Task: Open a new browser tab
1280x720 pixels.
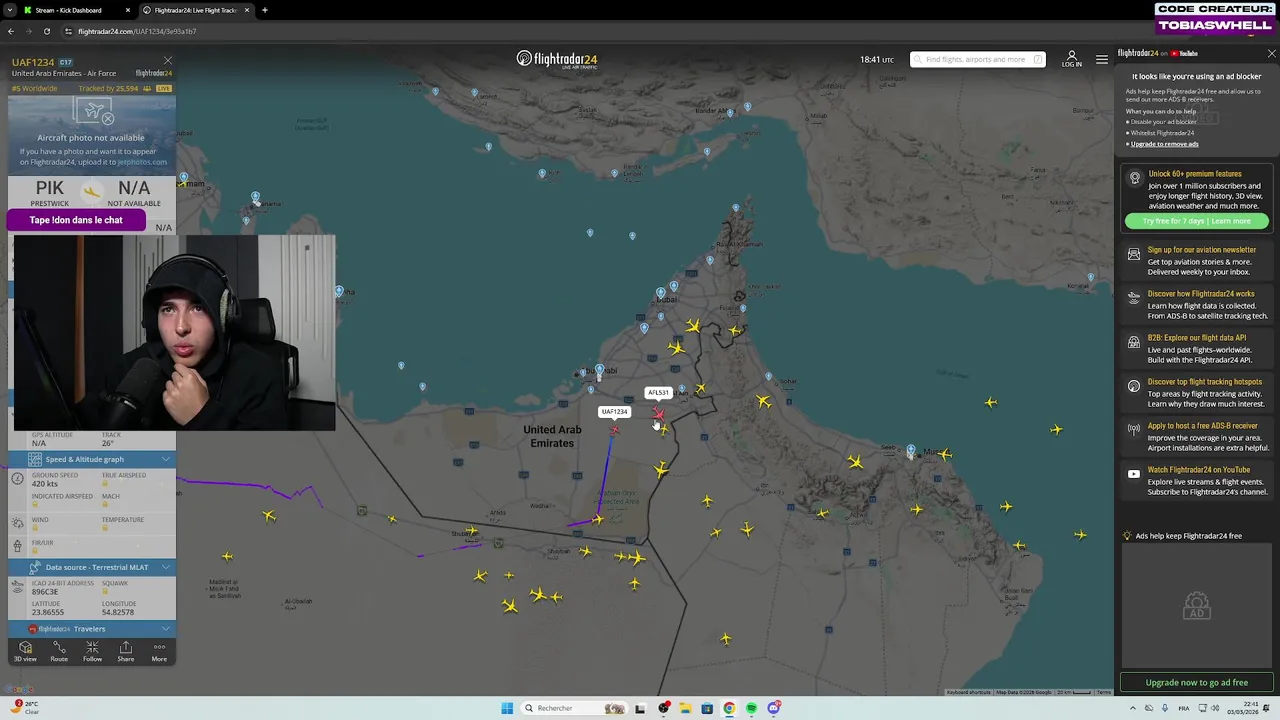Action: click(264, 10)
